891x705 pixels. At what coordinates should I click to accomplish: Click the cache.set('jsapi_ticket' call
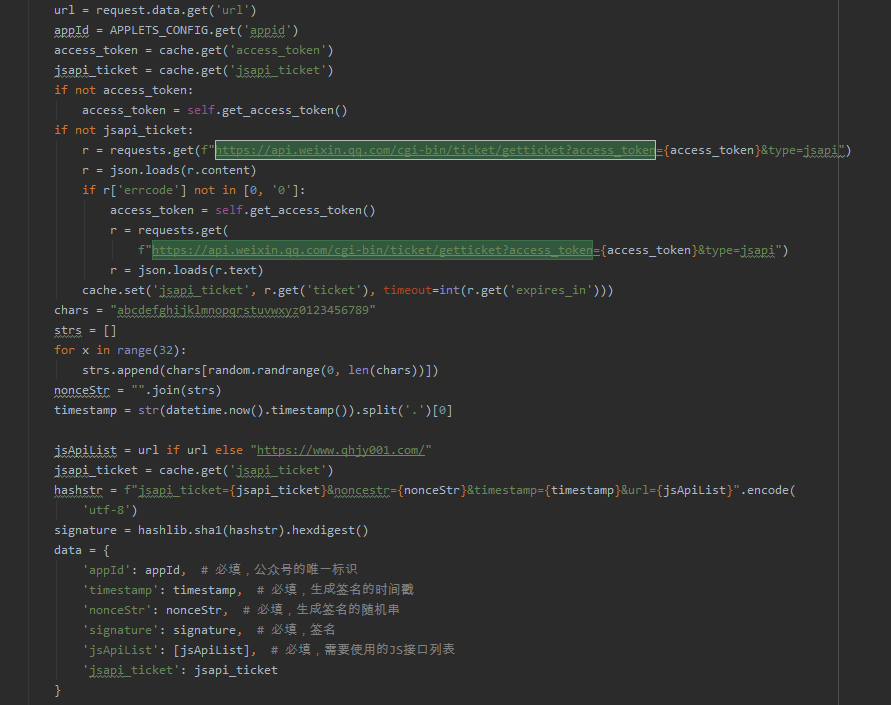(x=166, y=290)
